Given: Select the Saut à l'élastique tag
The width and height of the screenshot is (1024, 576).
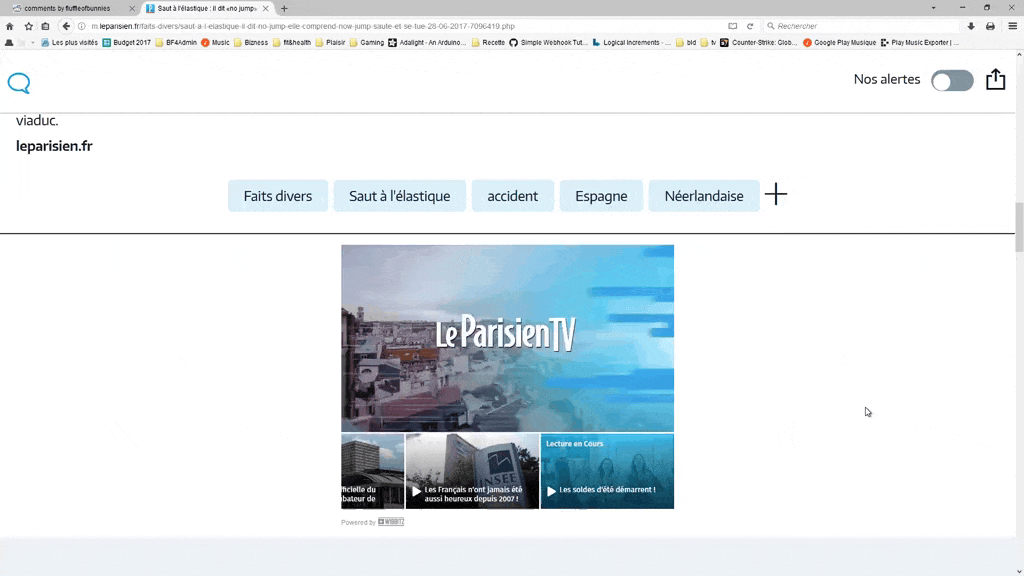Looking at the screenshot, I should point(399,196).
